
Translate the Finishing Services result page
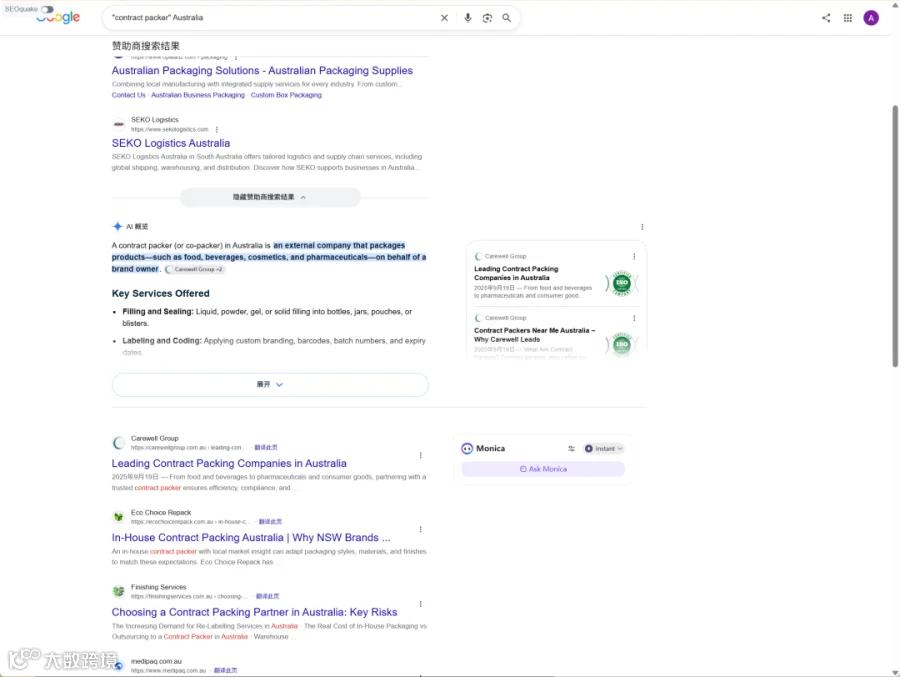(267, 596)
